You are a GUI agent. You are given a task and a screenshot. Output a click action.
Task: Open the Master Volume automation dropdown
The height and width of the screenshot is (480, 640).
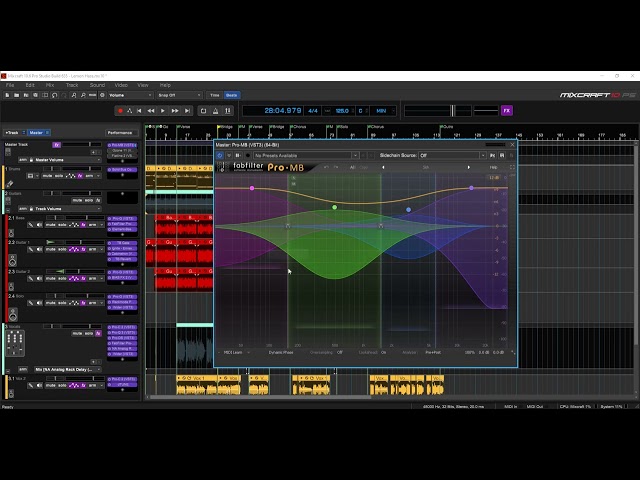click(67, 160)
